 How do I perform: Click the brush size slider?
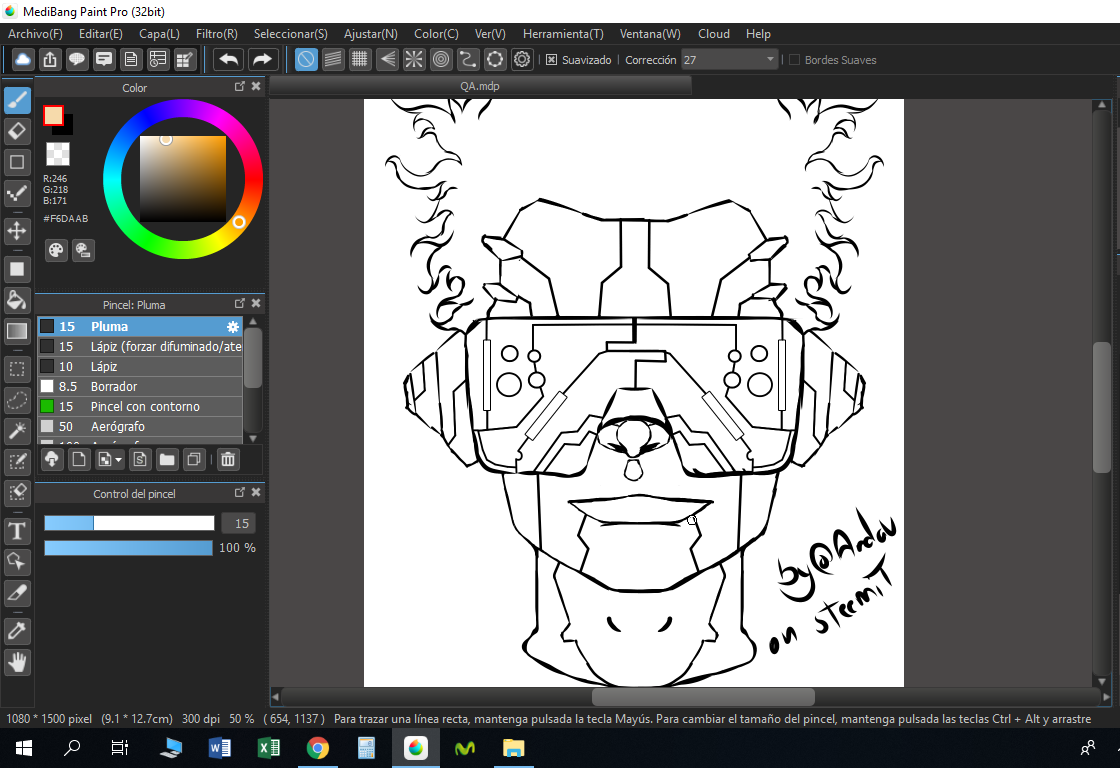(129, 523)
